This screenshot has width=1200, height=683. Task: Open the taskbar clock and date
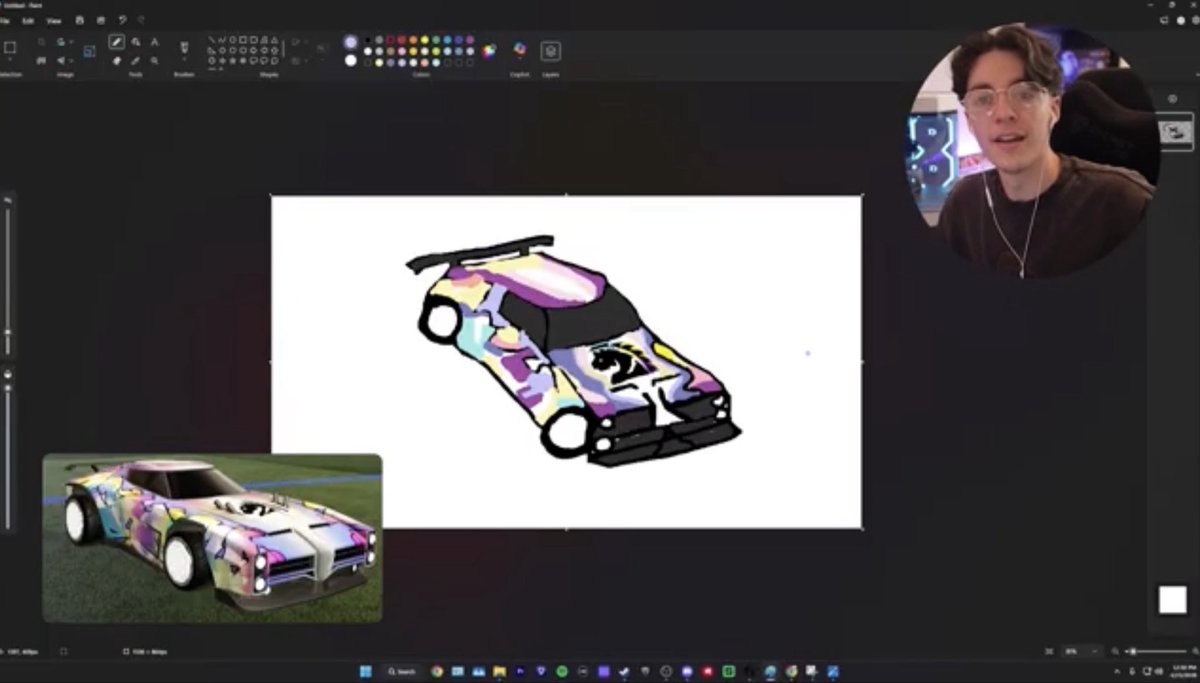click(x=1183, y=671)
